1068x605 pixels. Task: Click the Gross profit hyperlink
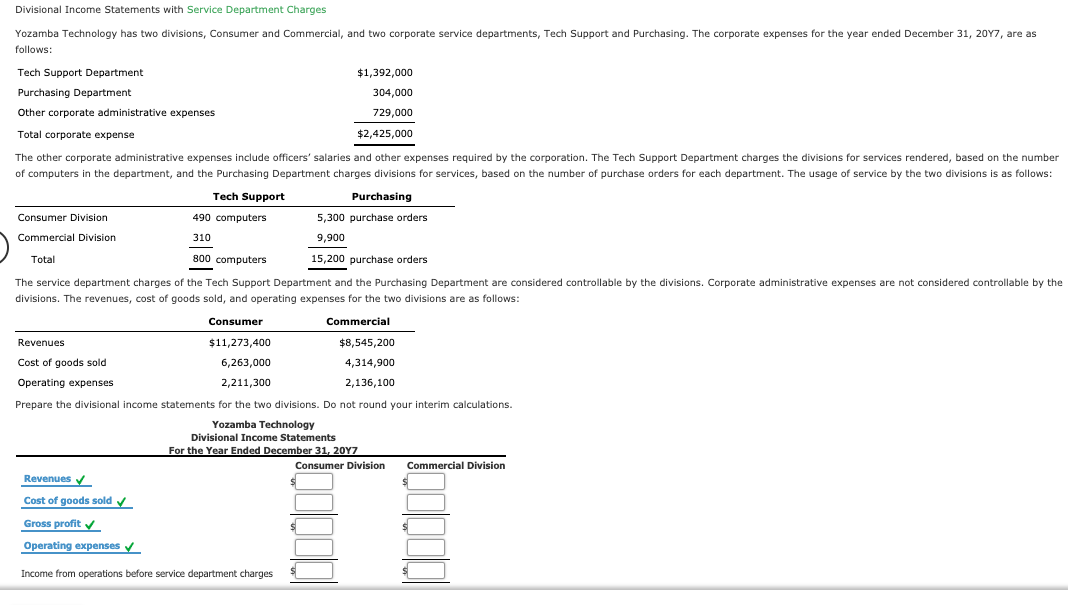(x=50, y=523)
